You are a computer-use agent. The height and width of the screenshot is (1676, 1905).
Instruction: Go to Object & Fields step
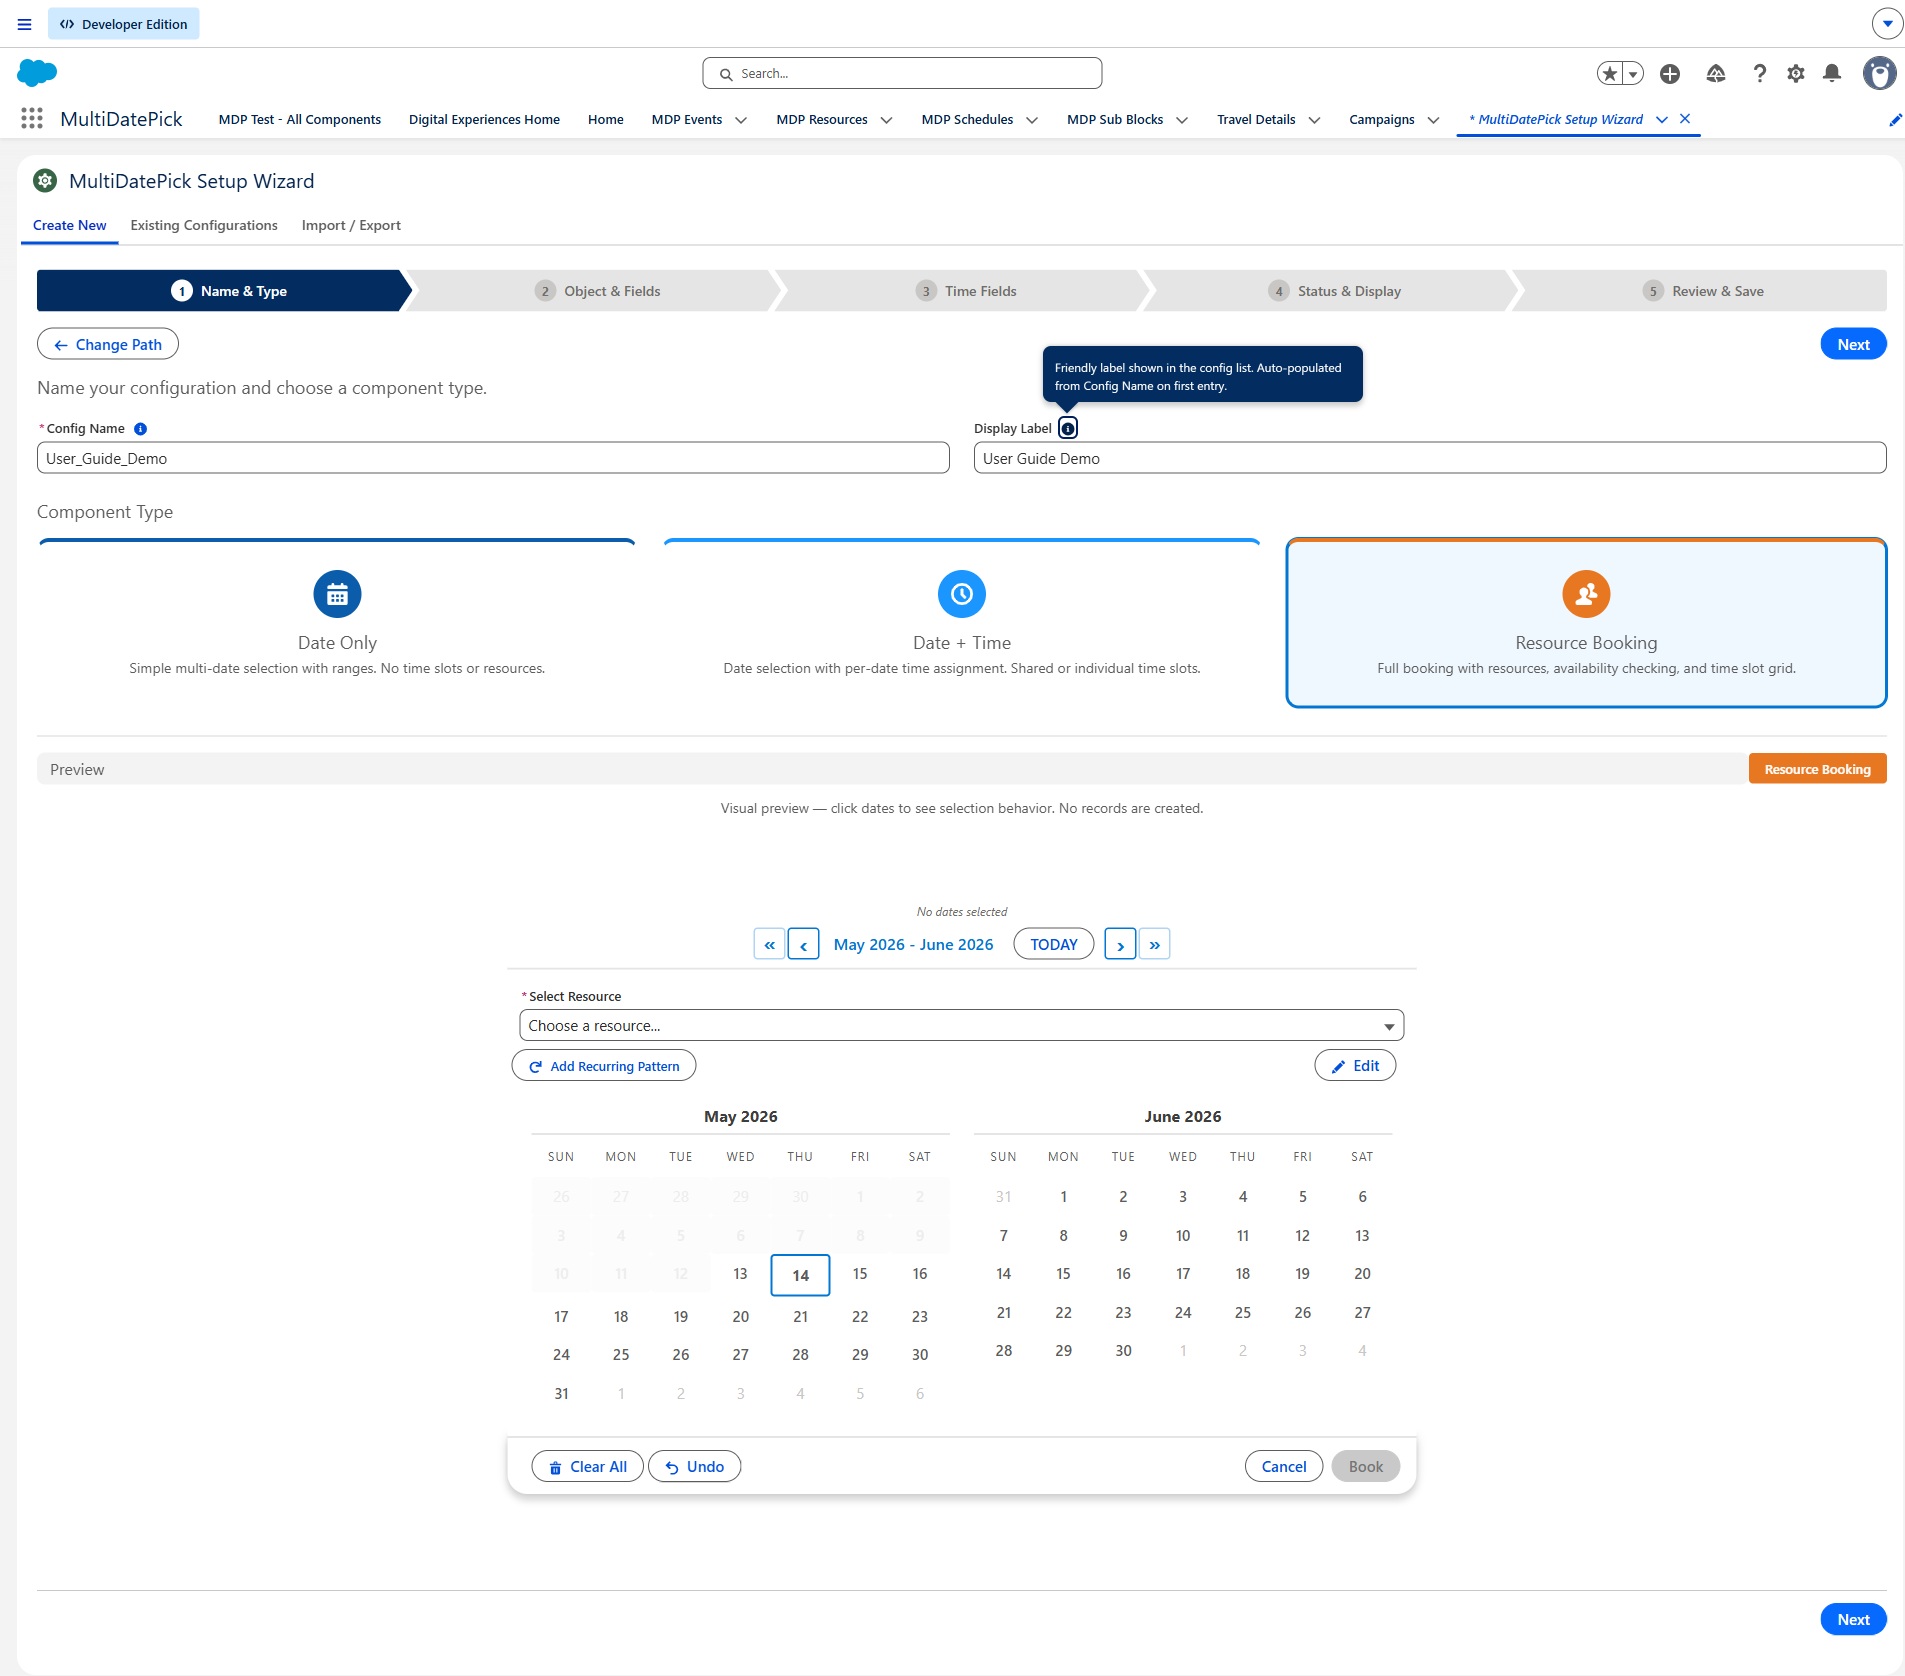point(597,291)
